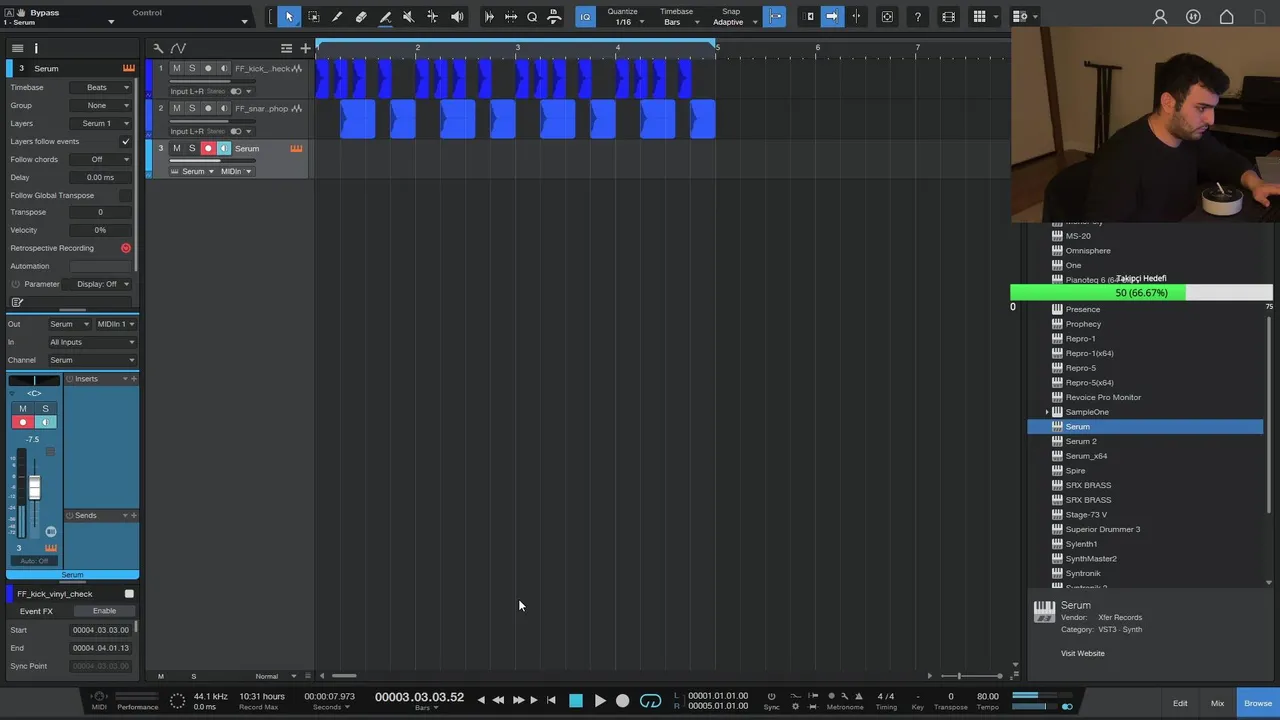Open the Inspector i icon
Image resolution: width=1280 pixels, height=720 pixels.
tap(36, 48)
